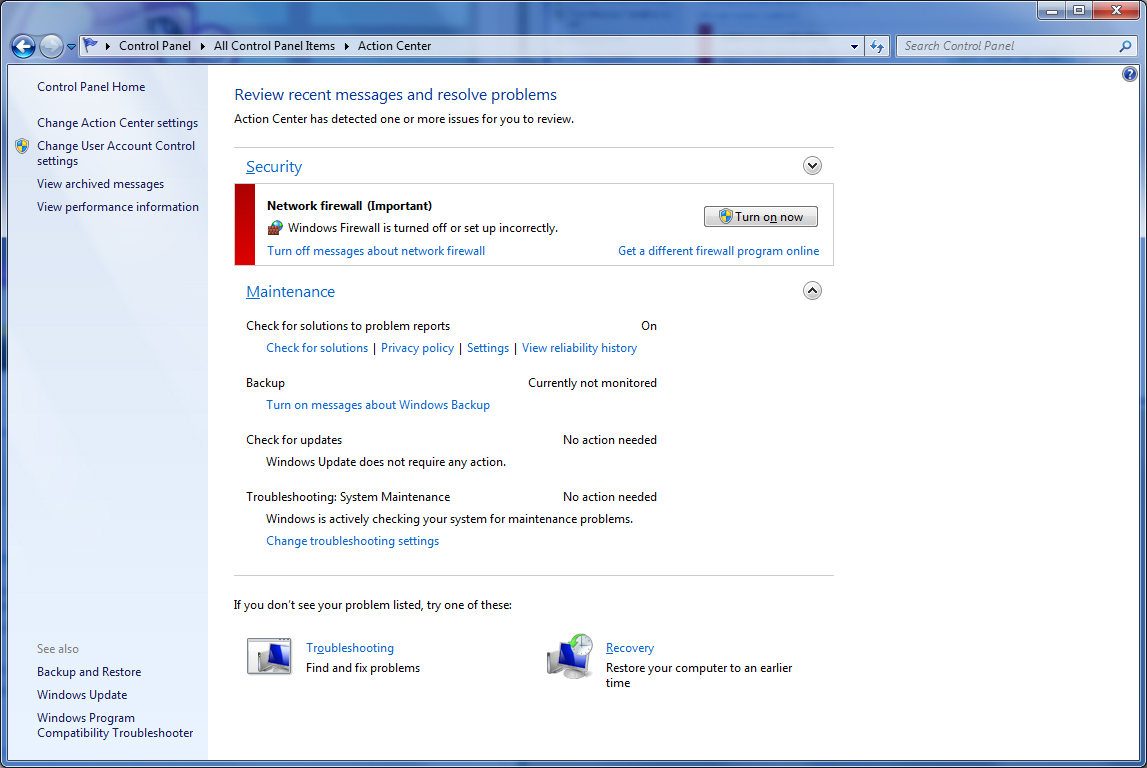The height and width of the screenshot is (768, 1147).
Task: Open the Recovery link
Action: click(630, 648)
